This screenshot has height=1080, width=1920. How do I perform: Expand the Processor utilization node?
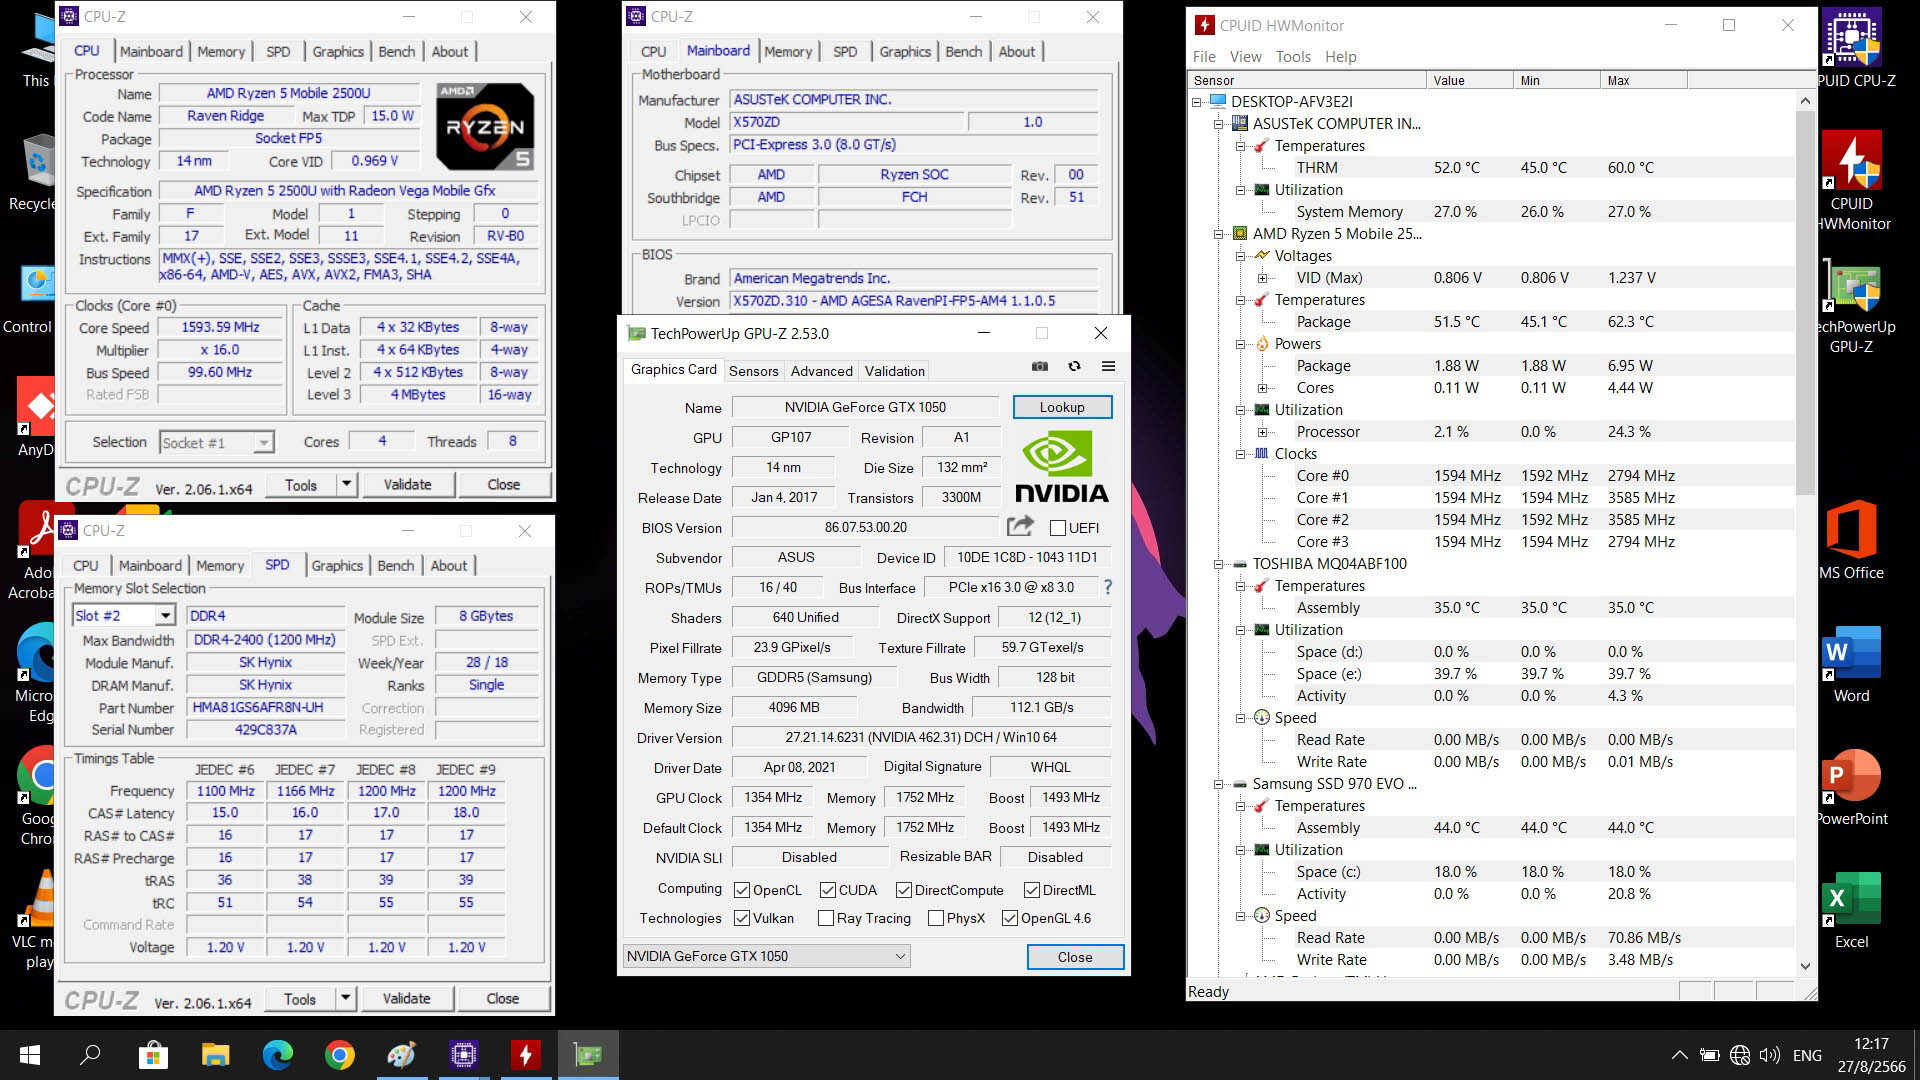1262,432
